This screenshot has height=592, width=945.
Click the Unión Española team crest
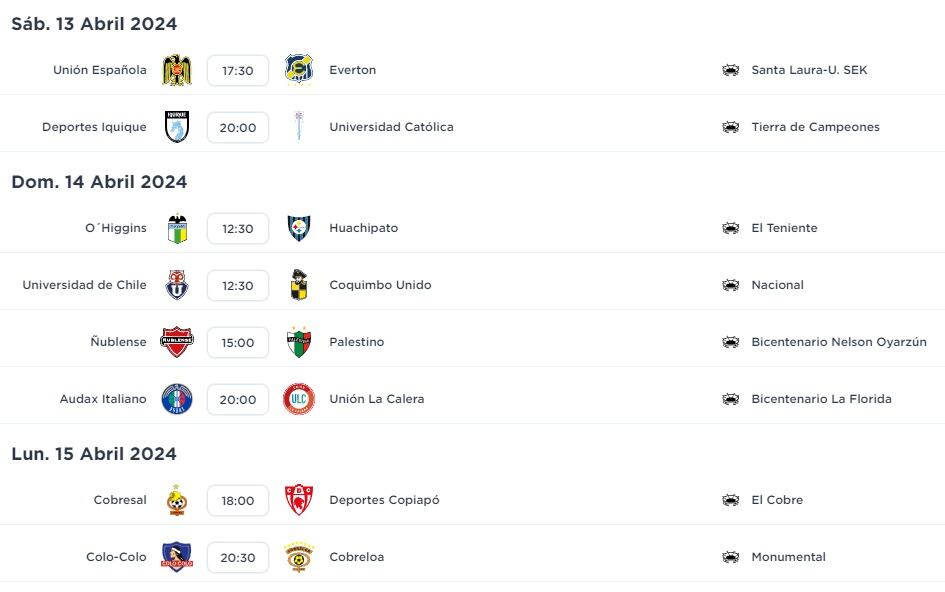[x=177, y=70]
